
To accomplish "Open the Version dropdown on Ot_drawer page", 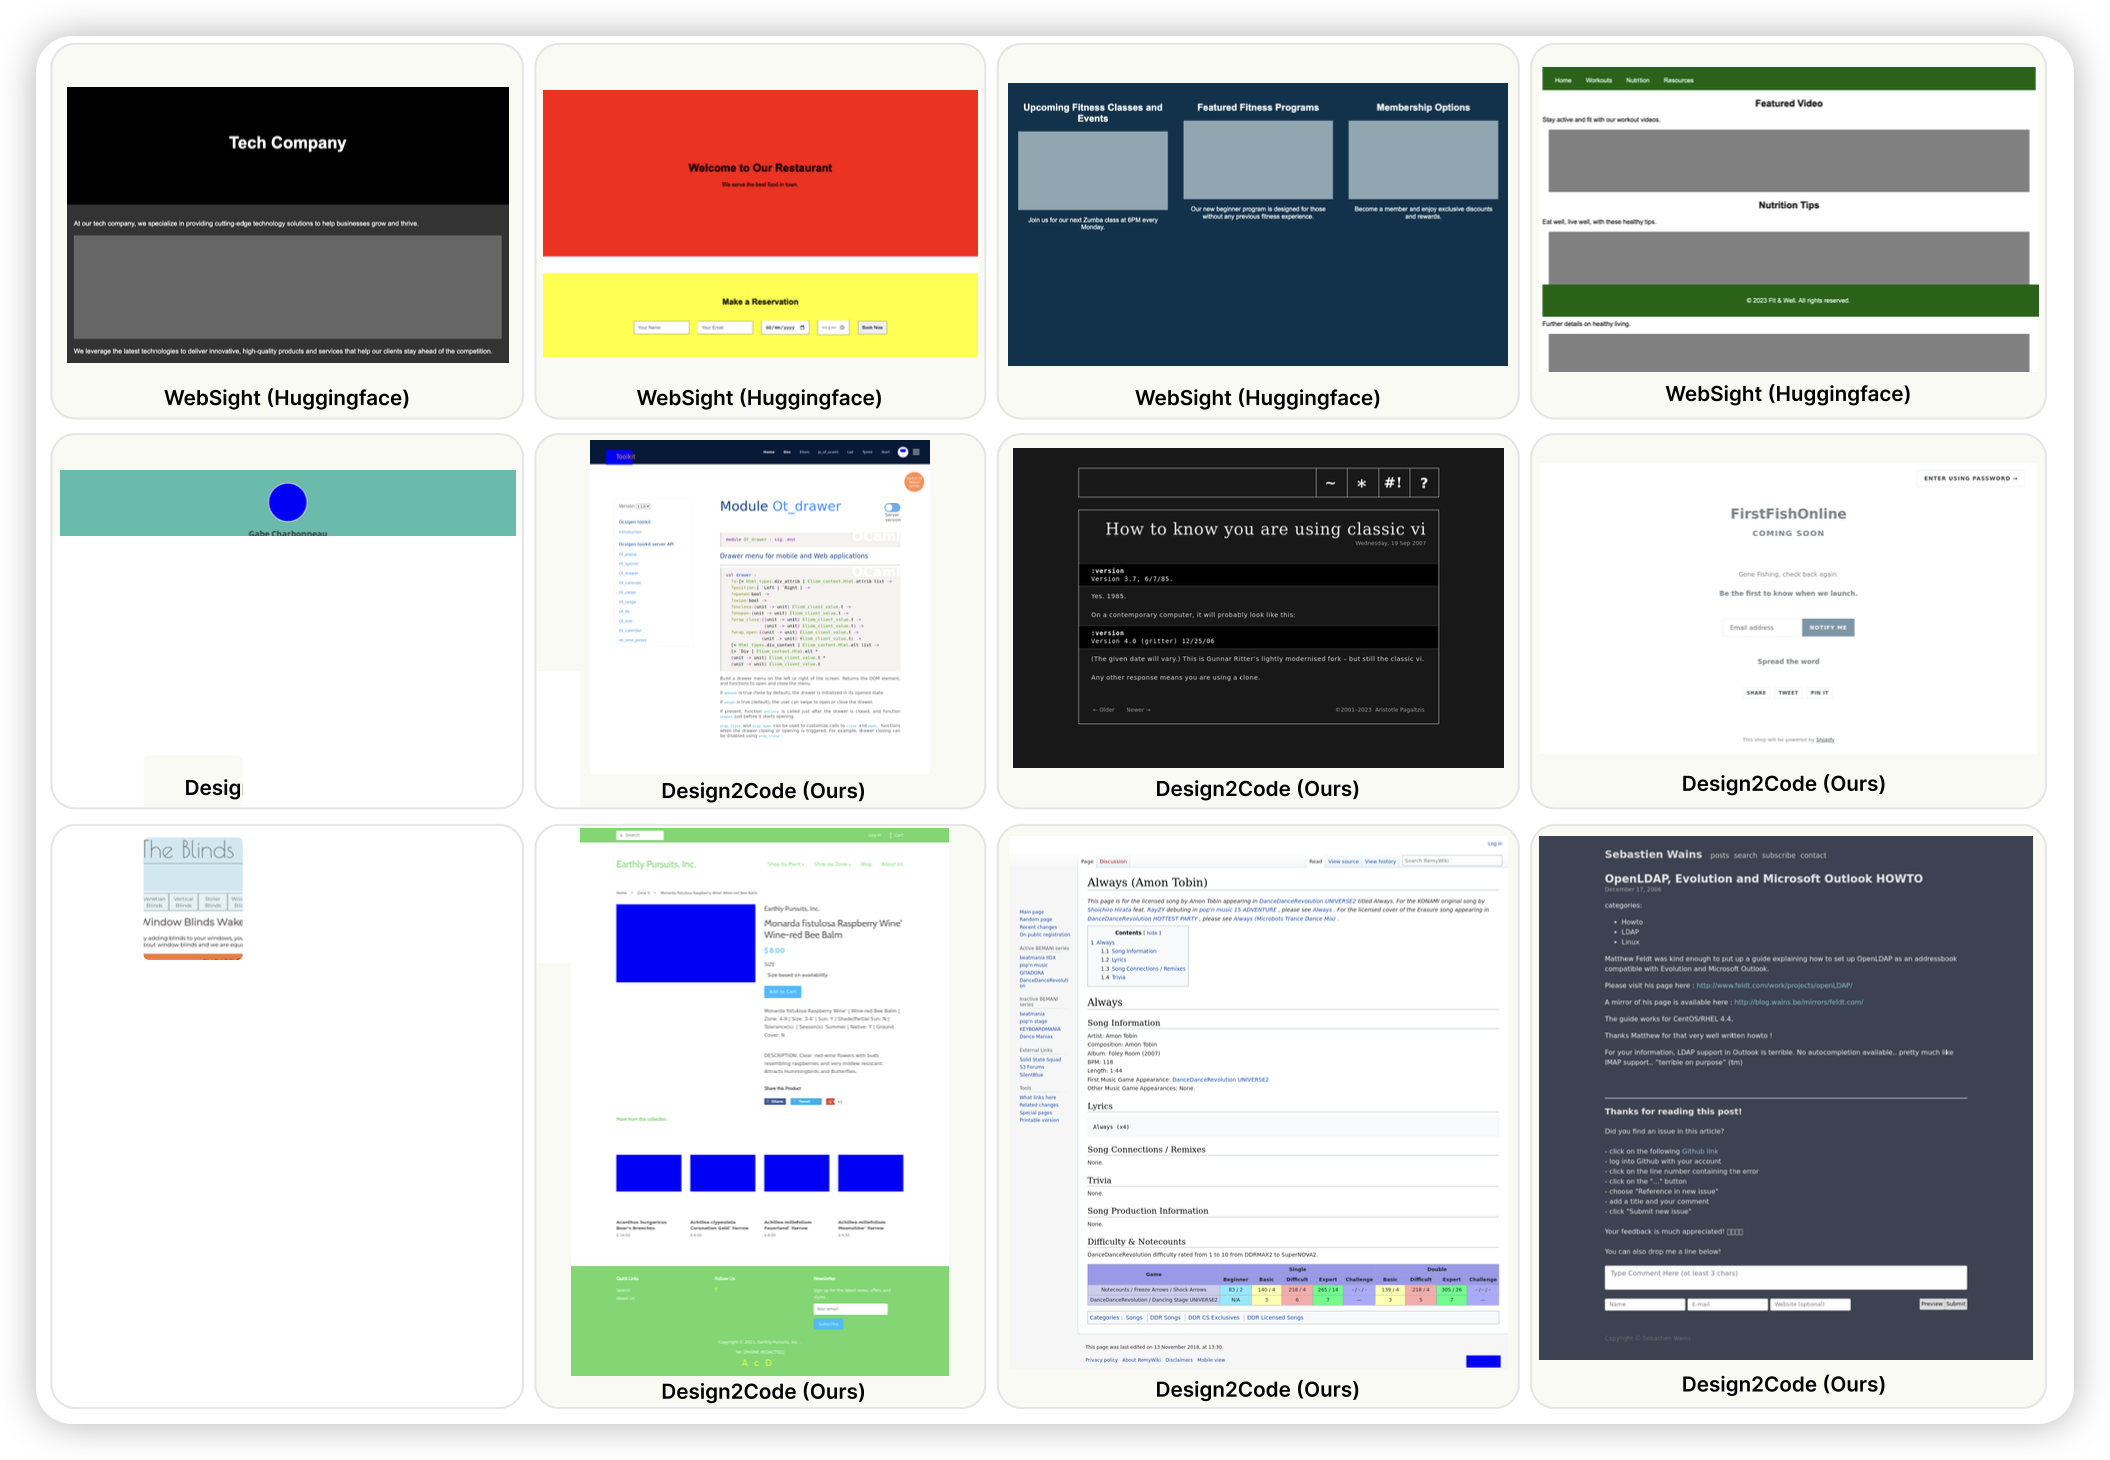I will point(643,506).
